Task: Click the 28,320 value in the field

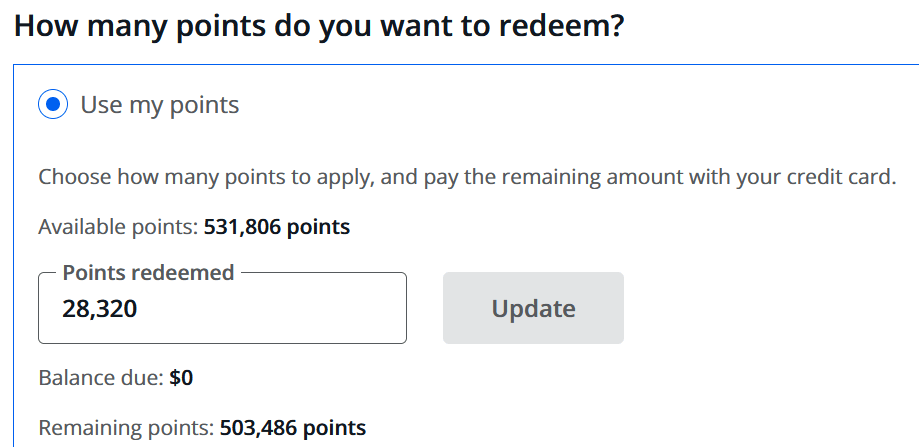Action: (x=99, y=310)
